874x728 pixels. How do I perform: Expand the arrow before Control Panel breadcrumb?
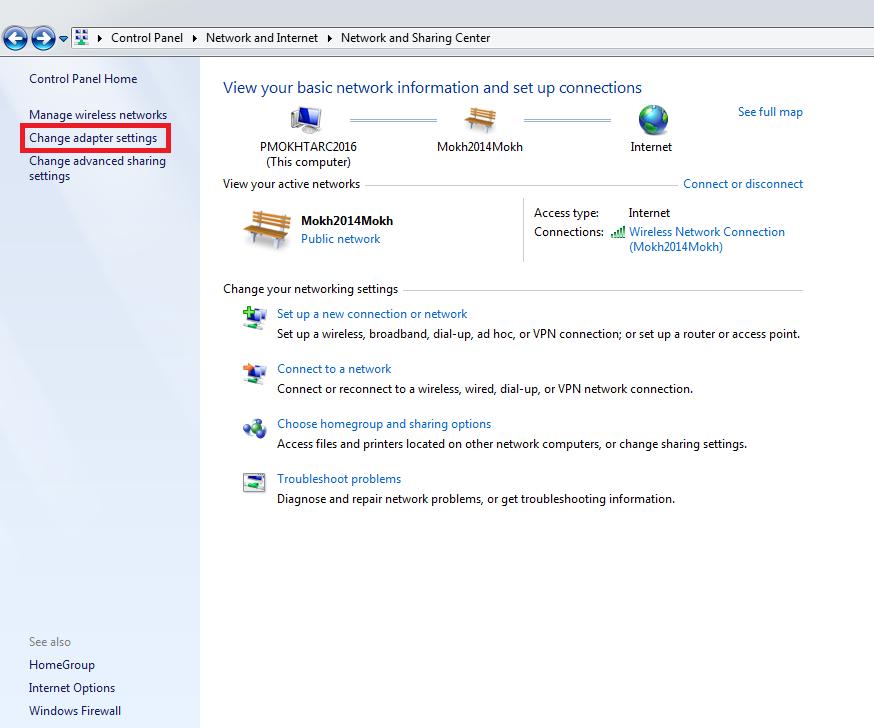click(x=100, y=38)
